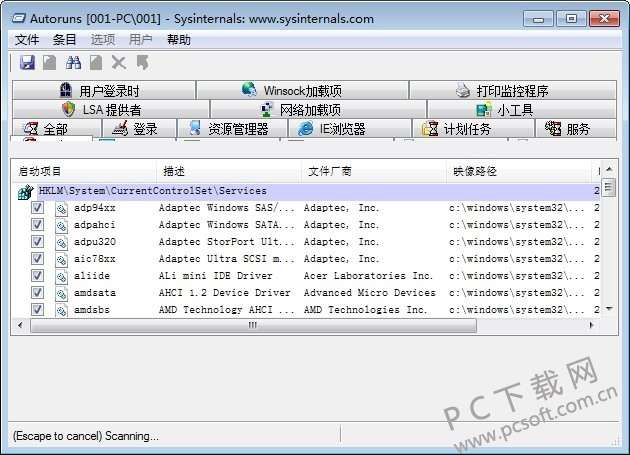Click the 'Adaptec StorPort Ult...' description
Image resolution: width=630 pixels, height=455 pixels.
pyautogui.click(x=226, y=242)
